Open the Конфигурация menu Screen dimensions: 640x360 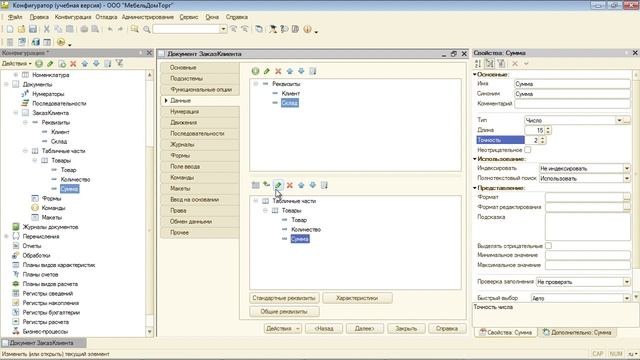pos(73,17)
